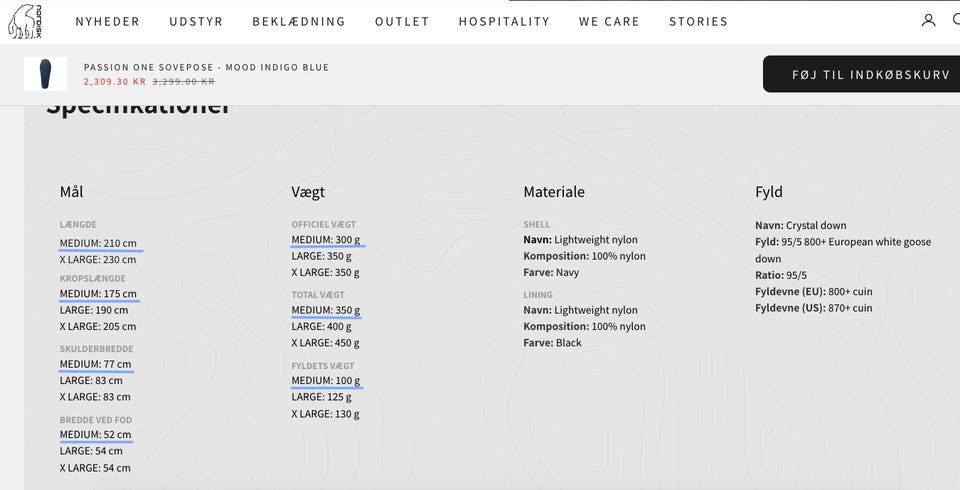Go to the OUTLET section
The height and width of the screenshot is (490, 960).
(x=402, y=21)
